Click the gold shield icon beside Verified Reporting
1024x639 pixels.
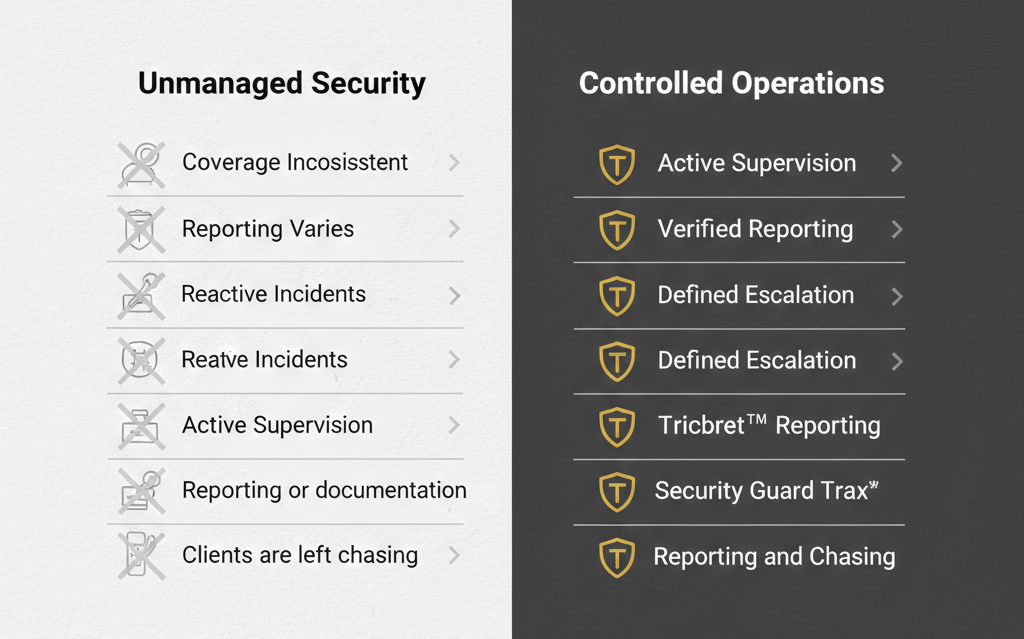click(617, 230)
